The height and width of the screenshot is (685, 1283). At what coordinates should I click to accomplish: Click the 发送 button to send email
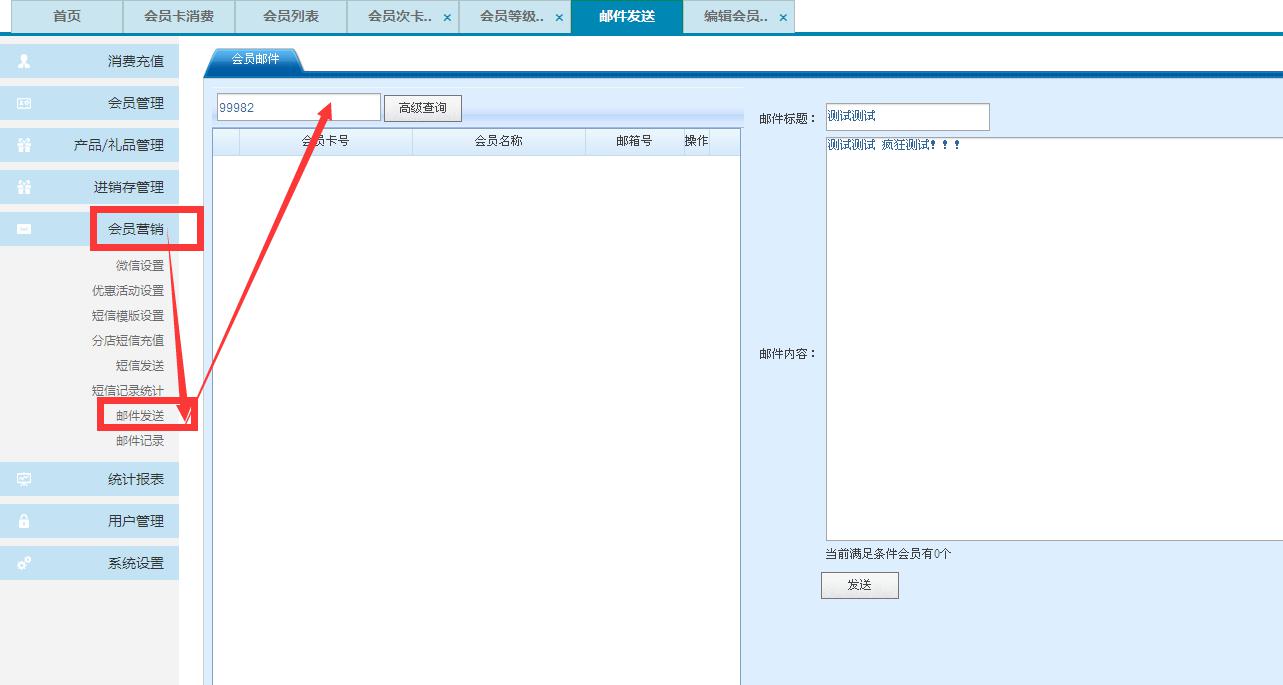click(x=858, y=585)
